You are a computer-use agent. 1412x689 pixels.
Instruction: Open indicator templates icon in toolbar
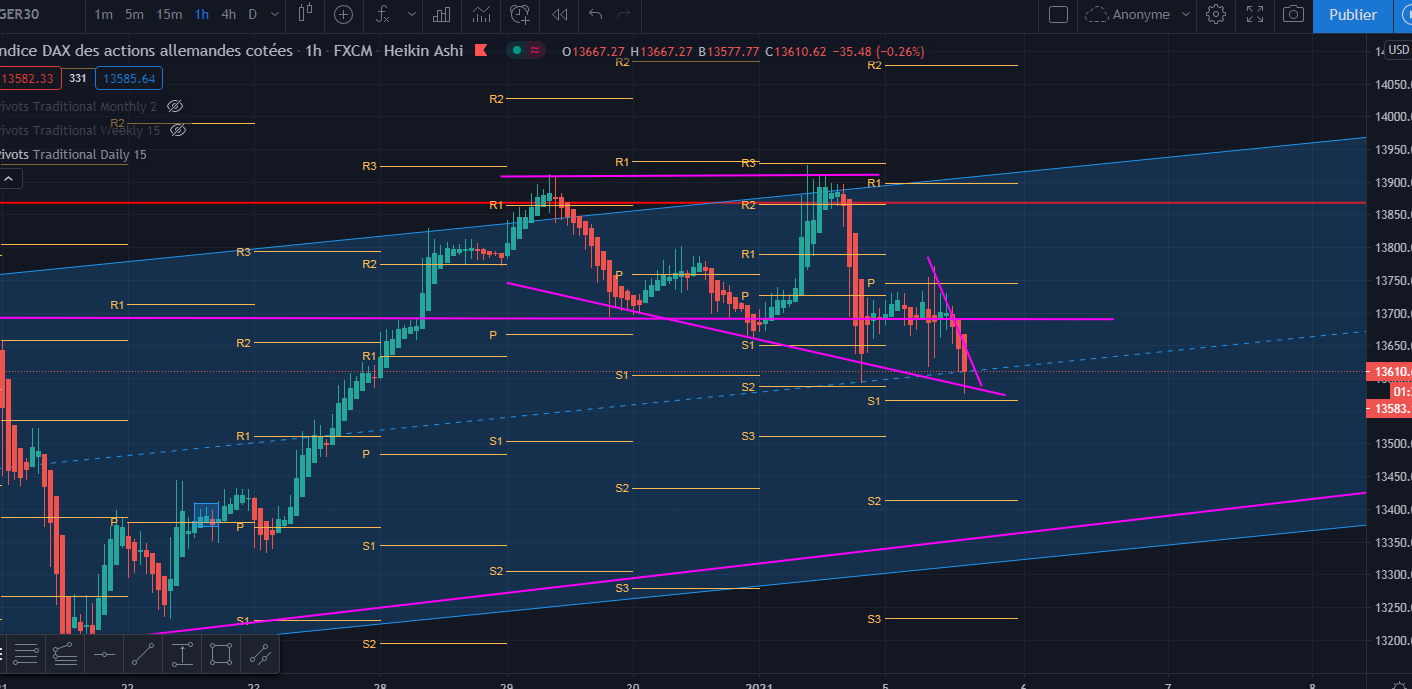coord(482,14)
